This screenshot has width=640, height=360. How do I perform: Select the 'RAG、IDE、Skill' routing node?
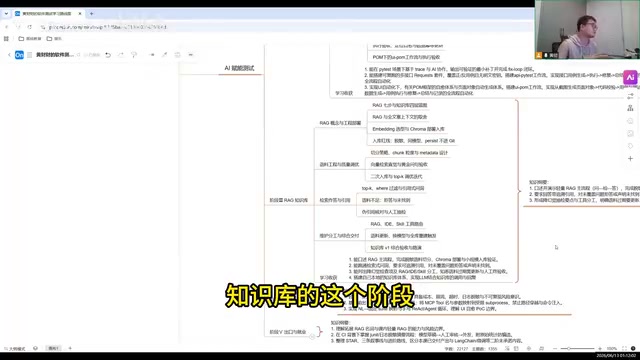click(x=397, y=224)
